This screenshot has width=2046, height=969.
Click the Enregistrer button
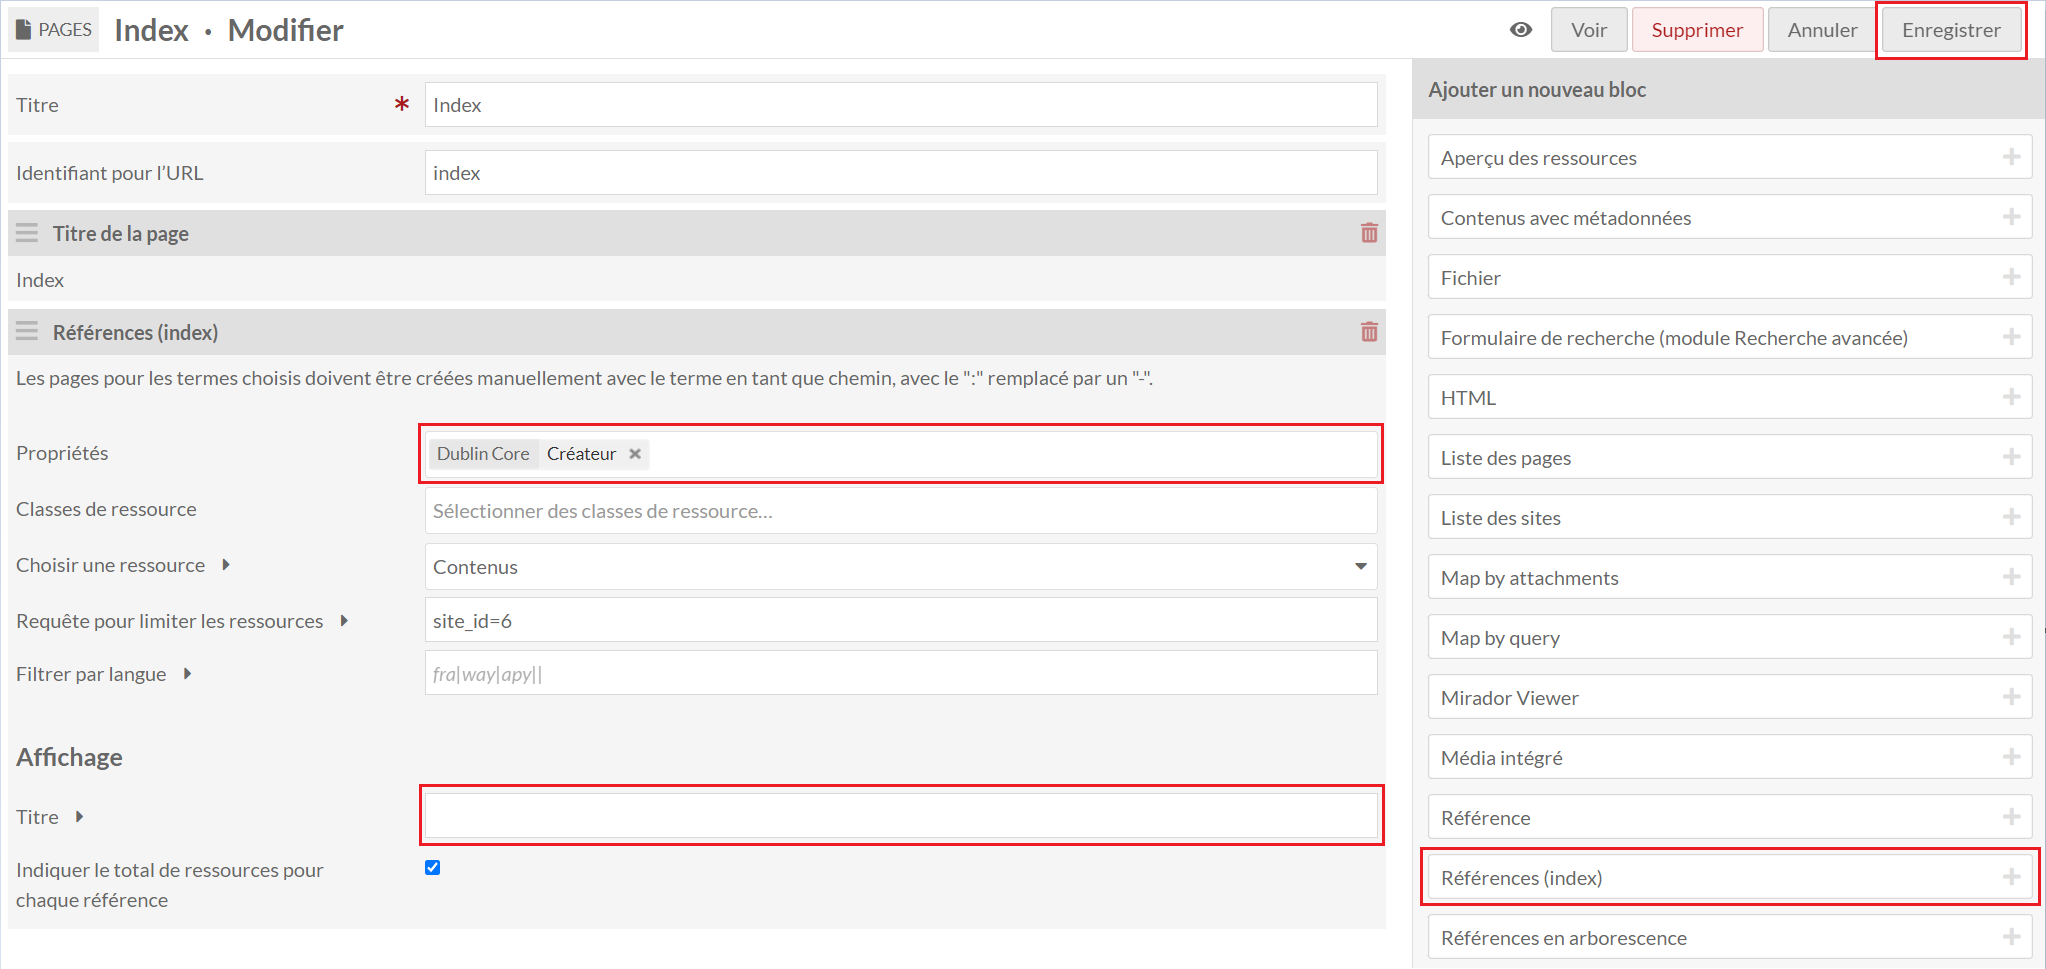click(x=1950, y=30)
